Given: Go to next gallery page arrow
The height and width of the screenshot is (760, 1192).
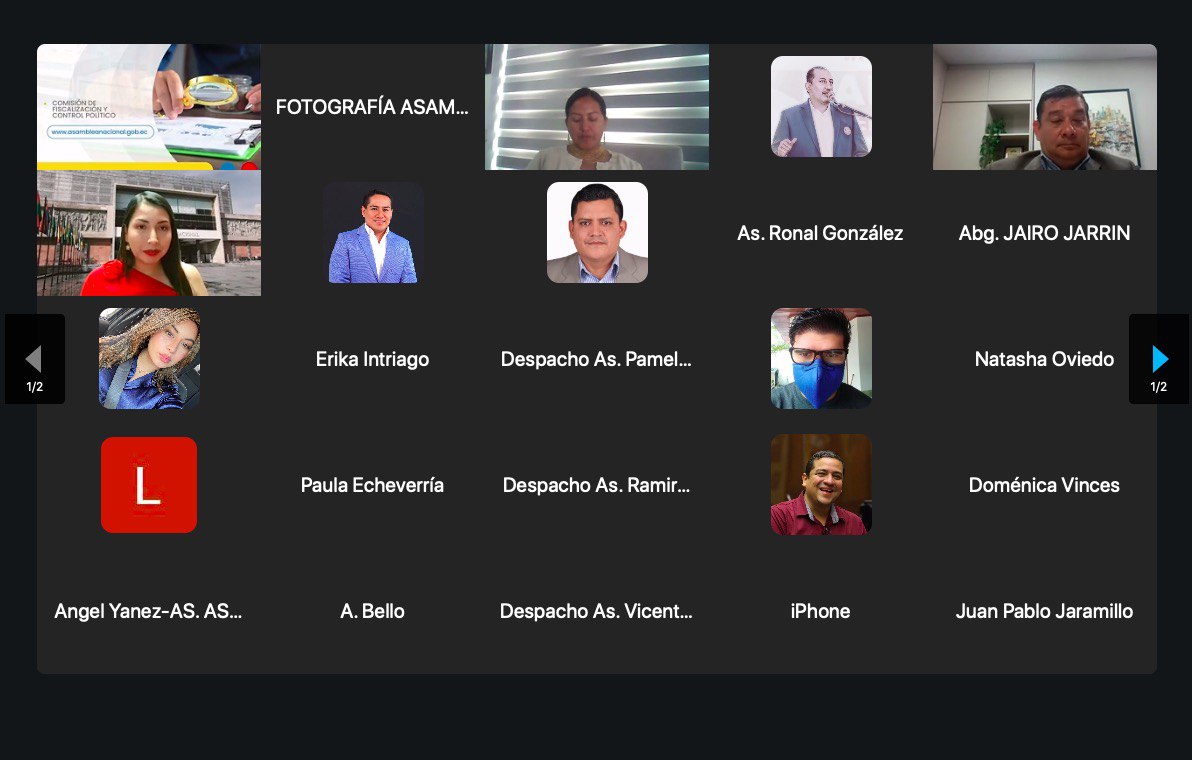Looking at the screenshot, I should (x=1159, y=359).
